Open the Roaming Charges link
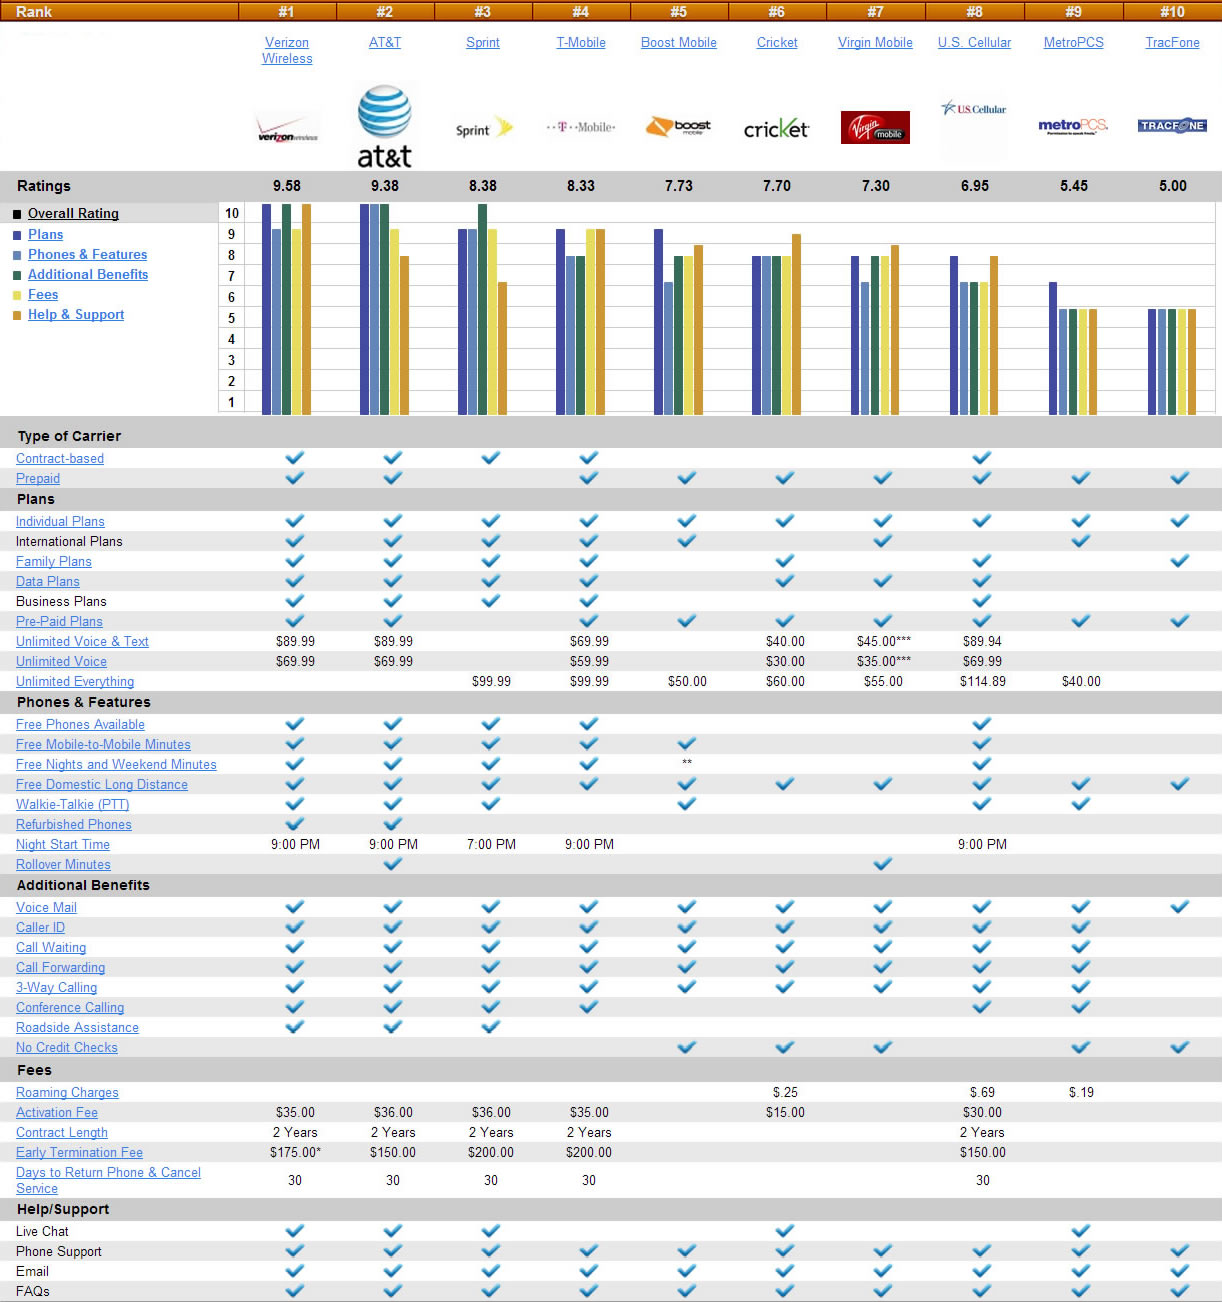 67,1093
